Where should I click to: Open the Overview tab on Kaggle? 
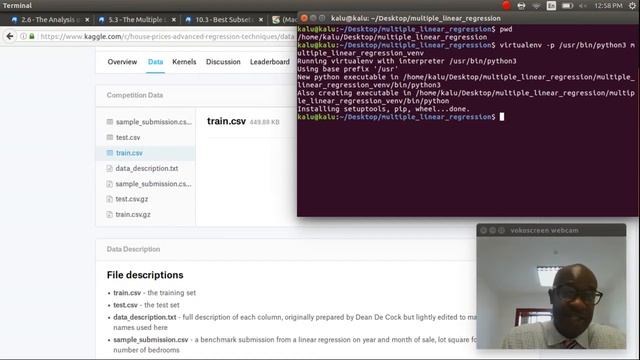(x=122, y=62)
